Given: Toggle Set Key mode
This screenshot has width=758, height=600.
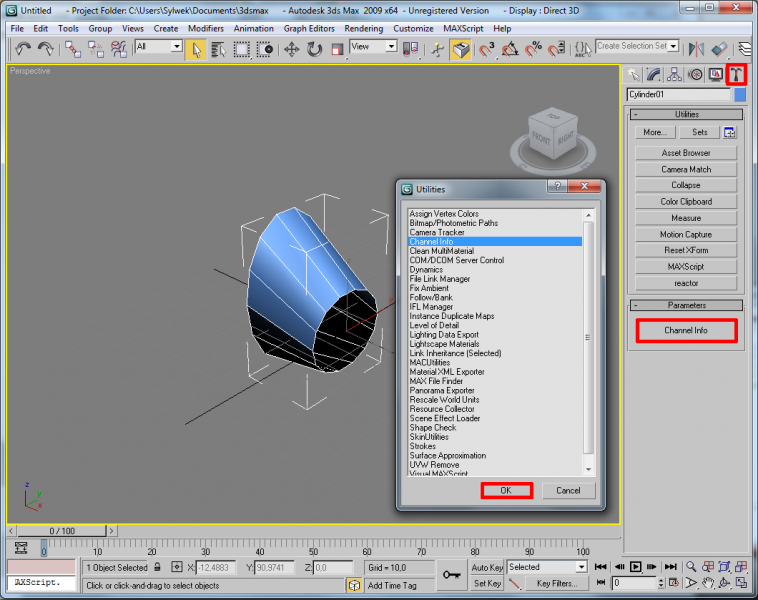Looking at the screenshot, I should 487,583.
